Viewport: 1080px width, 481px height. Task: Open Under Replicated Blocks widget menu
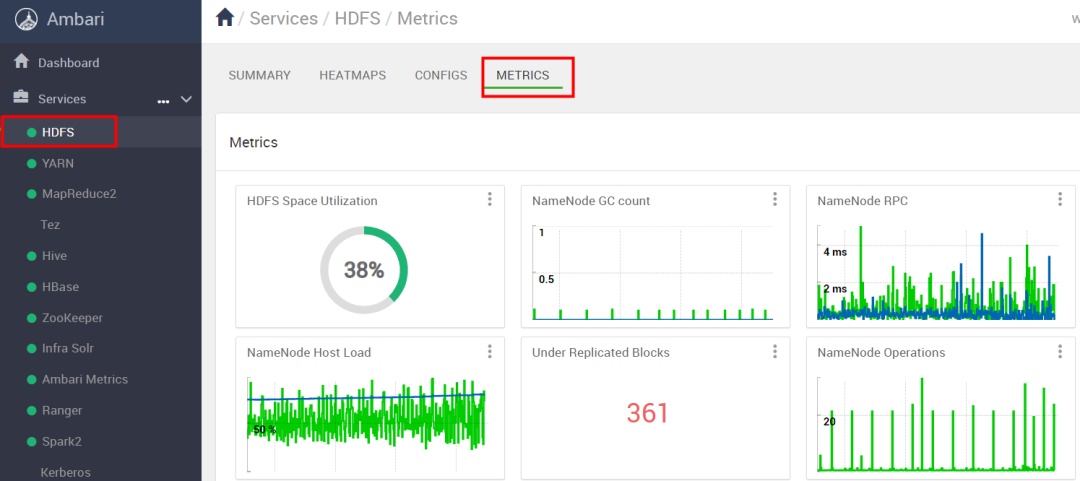pos(775,351)
